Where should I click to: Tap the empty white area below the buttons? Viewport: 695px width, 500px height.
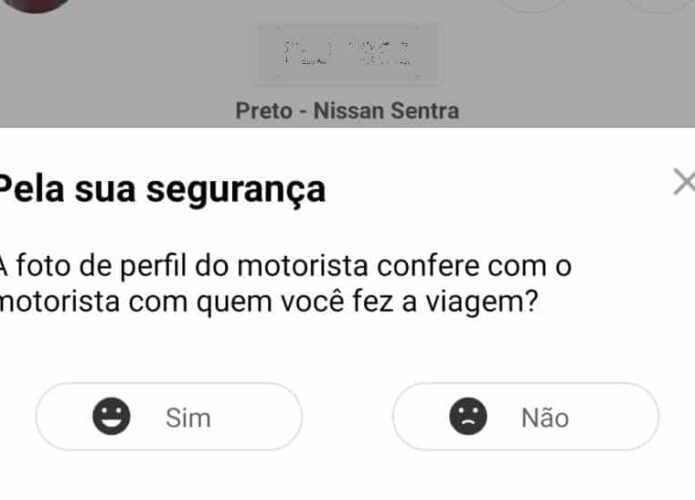(x=348, y=477)
